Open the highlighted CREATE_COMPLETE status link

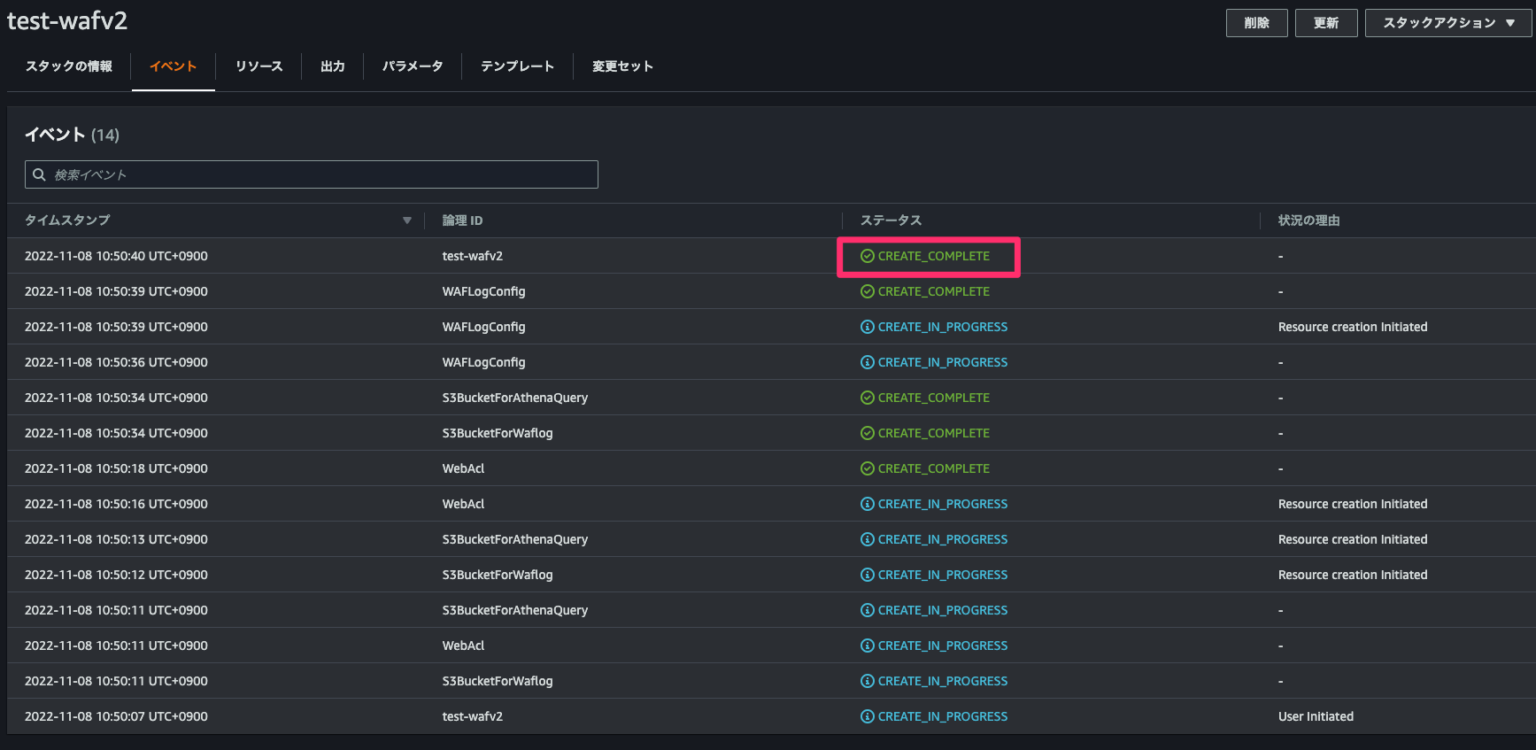coord(932,256)
